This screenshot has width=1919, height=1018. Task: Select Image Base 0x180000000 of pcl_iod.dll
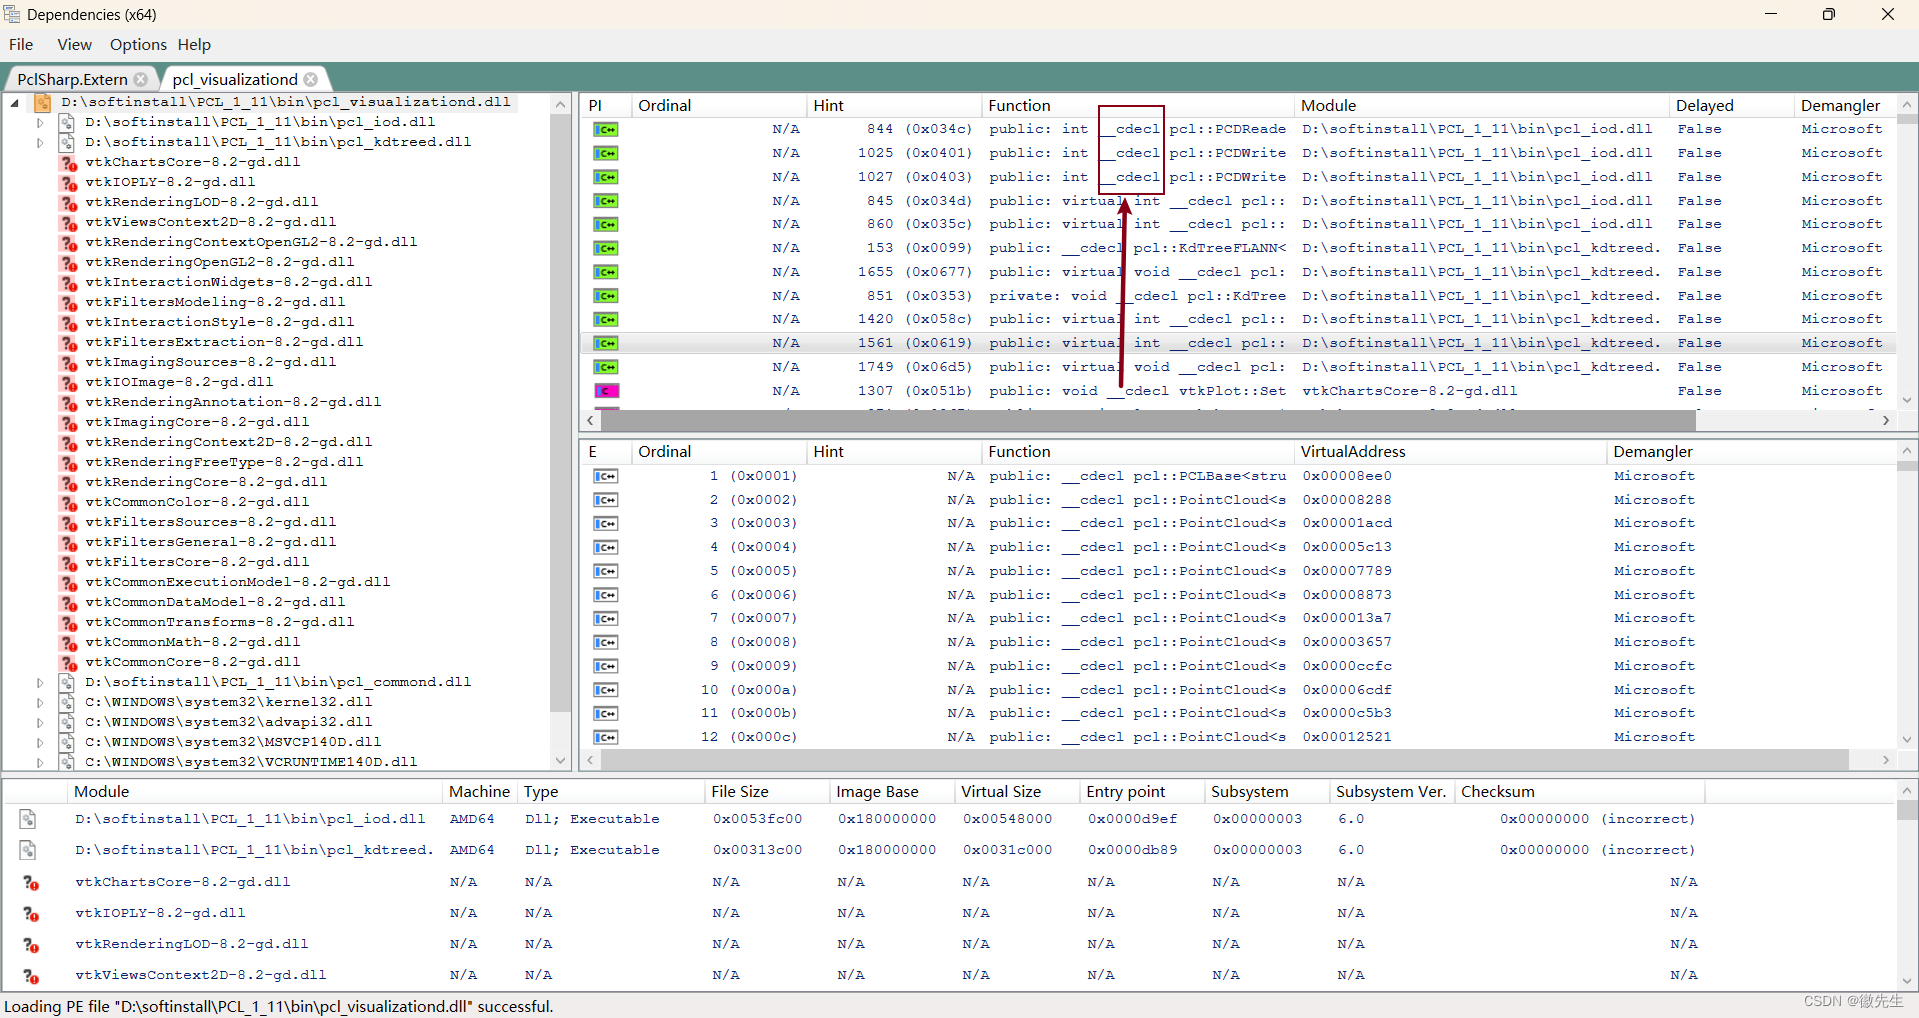887,819
